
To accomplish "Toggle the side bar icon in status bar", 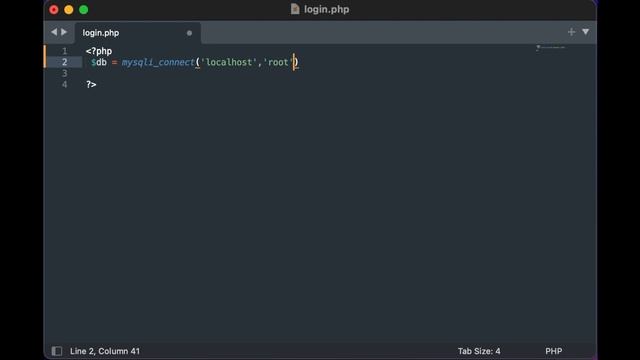I will click(57, 351).
